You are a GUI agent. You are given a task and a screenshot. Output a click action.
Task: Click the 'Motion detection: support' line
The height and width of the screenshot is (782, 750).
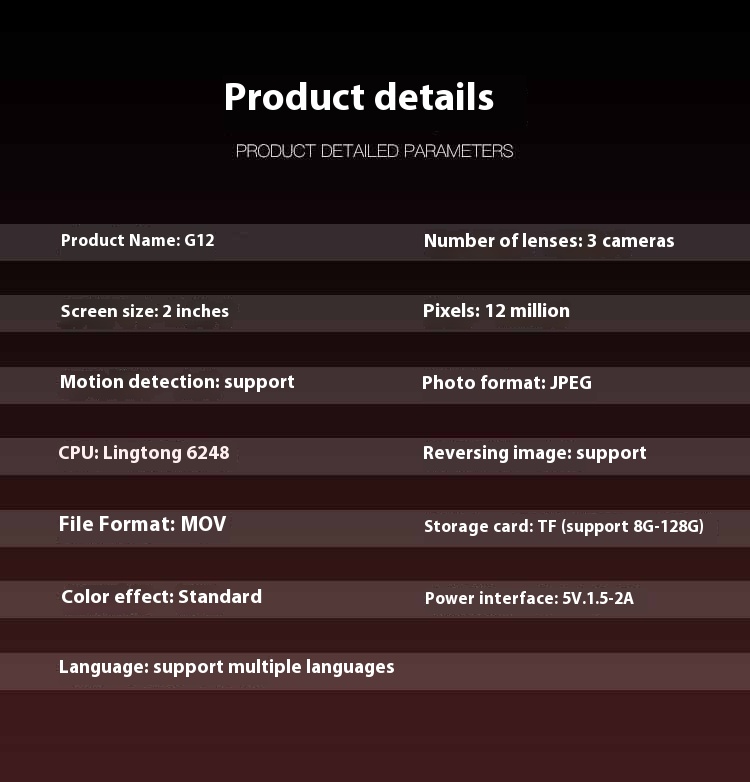pyautogui.click(x=177, y=382)
